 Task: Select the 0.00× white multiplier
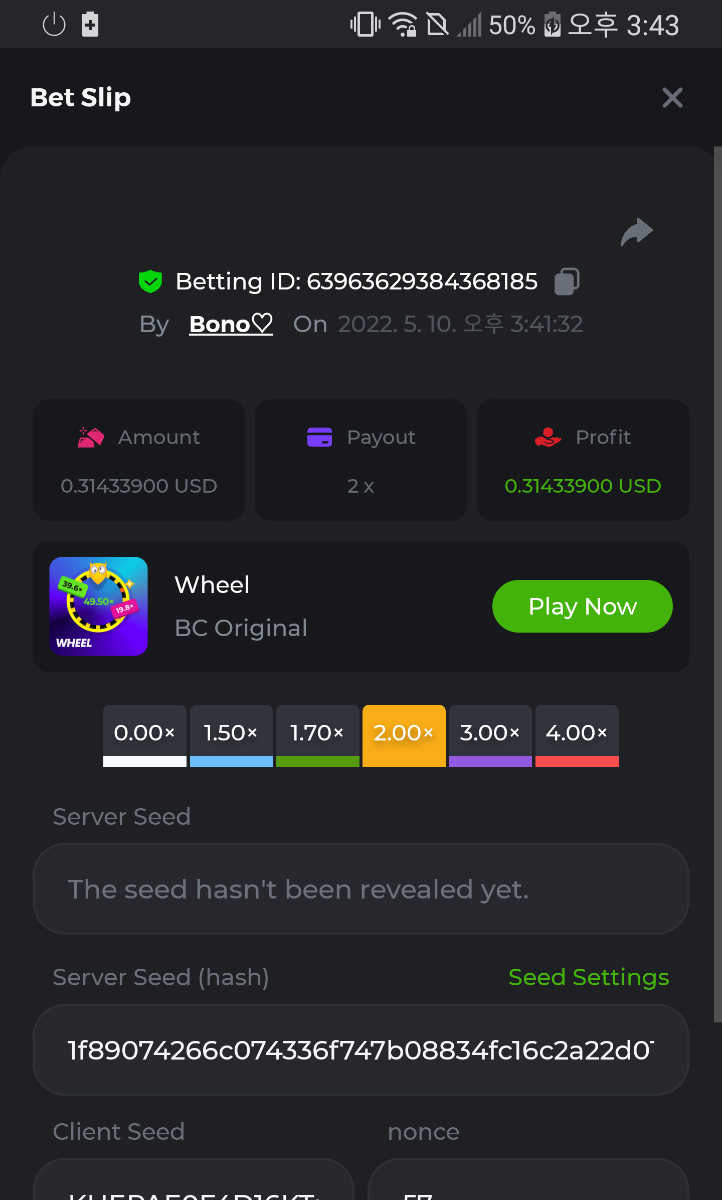click(x=145, y=735)
